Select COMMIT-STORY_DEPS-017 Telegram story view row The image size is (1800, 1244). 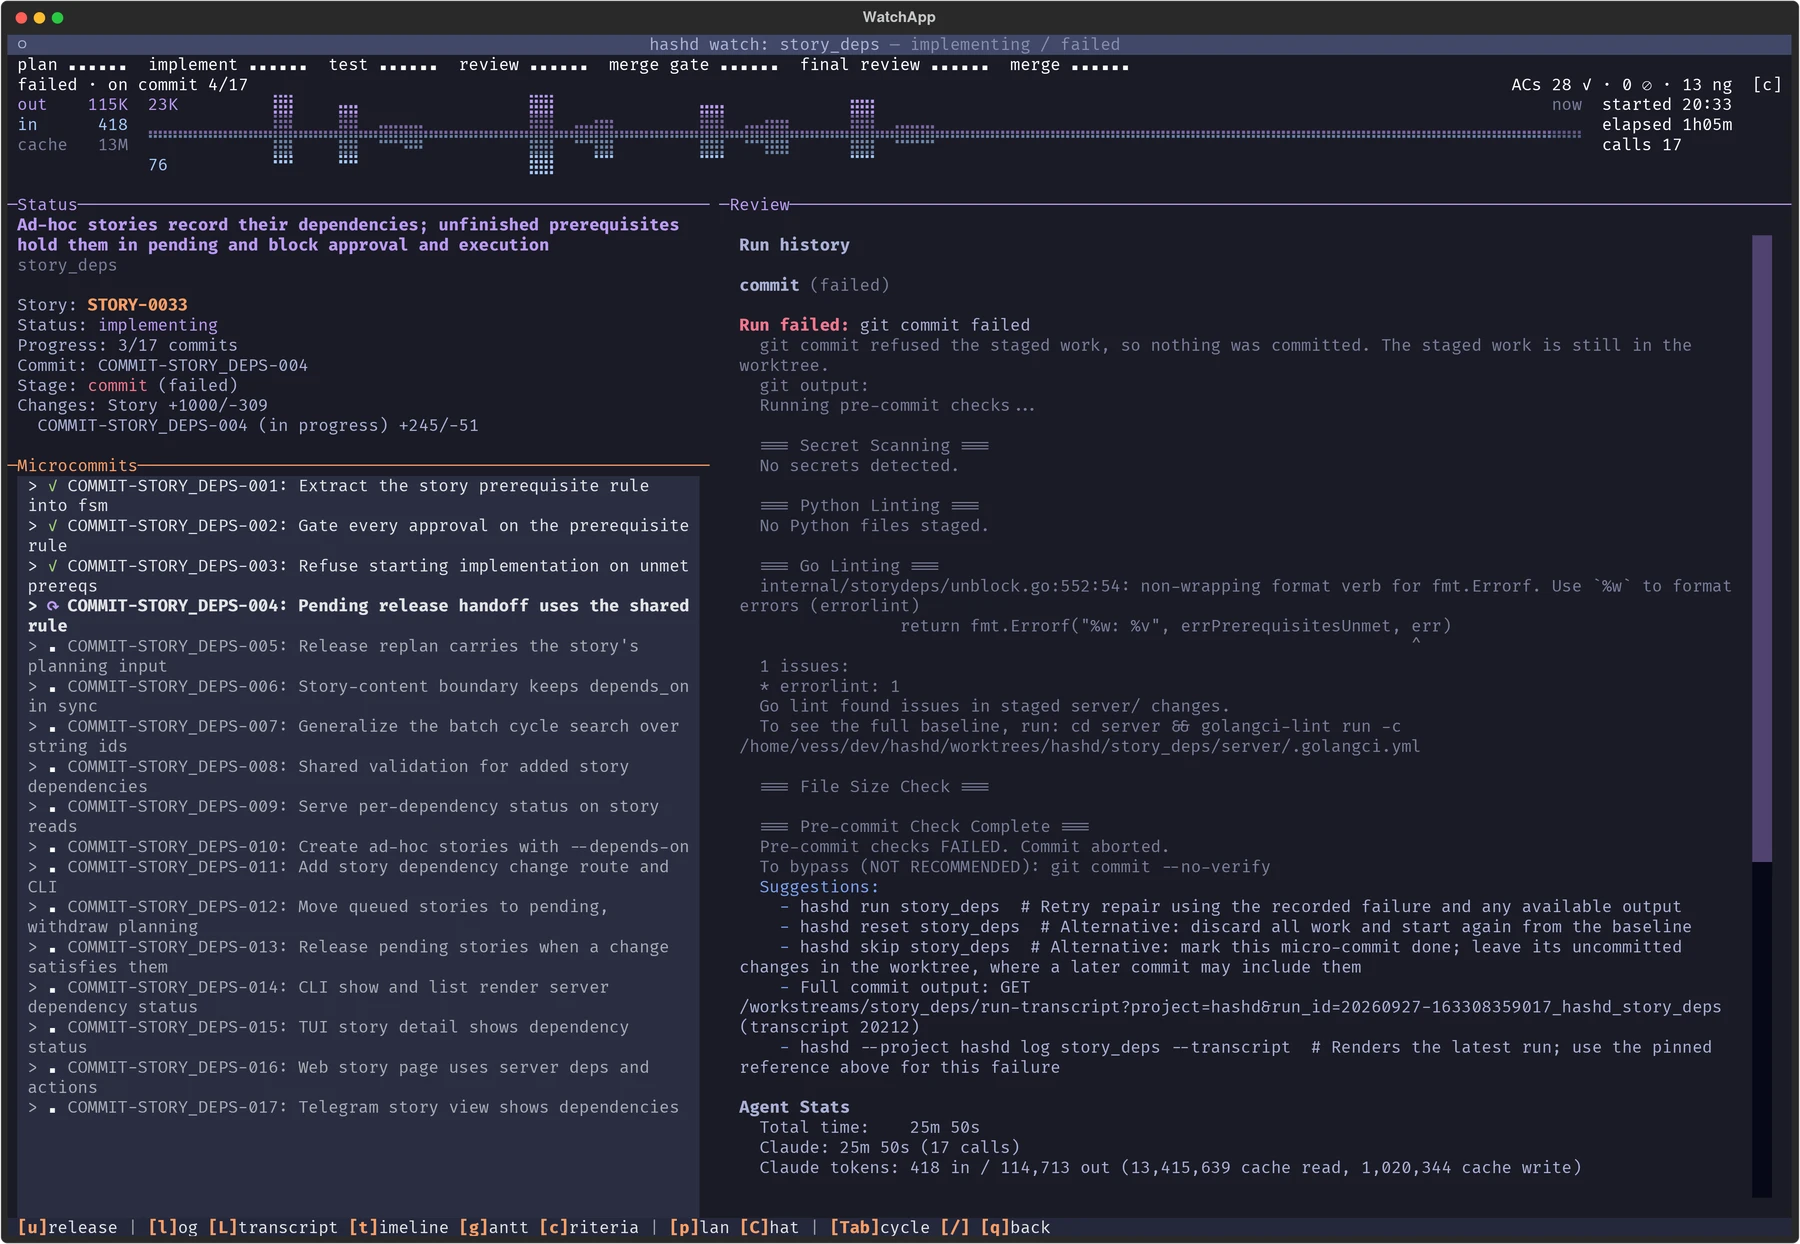(358, 1107)
